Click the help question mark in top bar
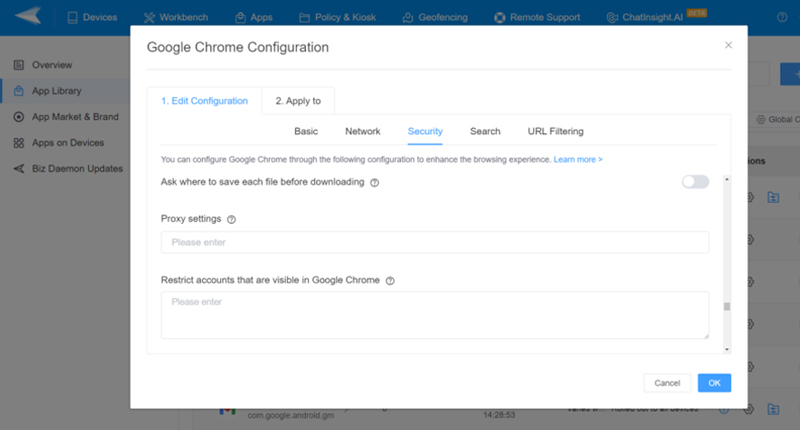 782,17
